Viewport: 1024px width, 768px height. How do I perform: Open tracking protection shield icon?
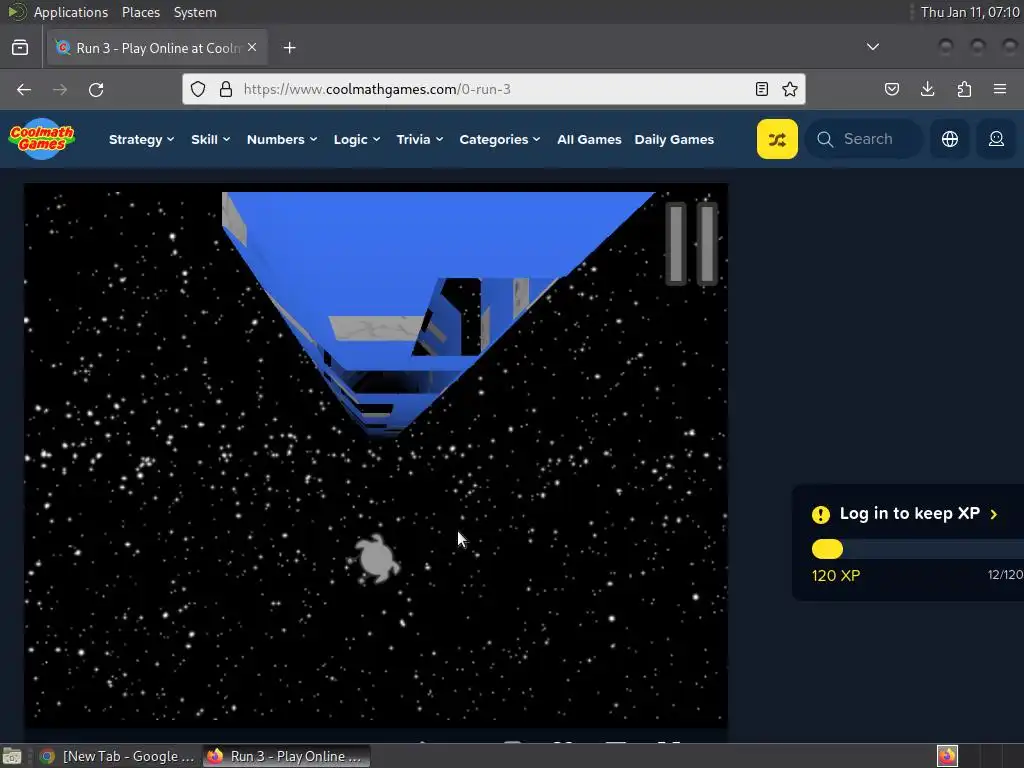click(198, 89)
